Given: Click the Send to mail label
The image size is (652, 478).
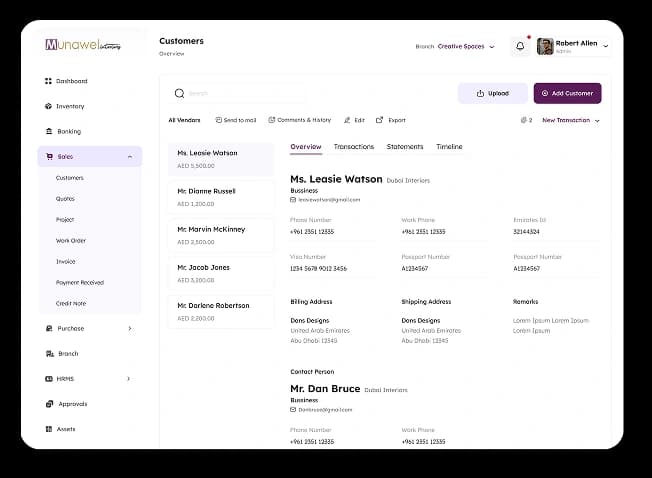Looking at the screenshot, I should pyautogui.click(x=240, y=120).
